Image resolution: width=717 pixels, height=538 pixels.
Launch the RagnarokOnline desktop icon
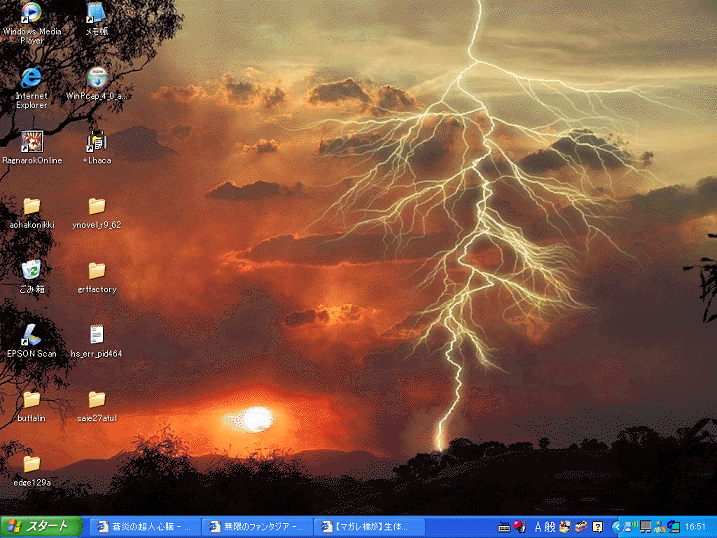point(32,147)
